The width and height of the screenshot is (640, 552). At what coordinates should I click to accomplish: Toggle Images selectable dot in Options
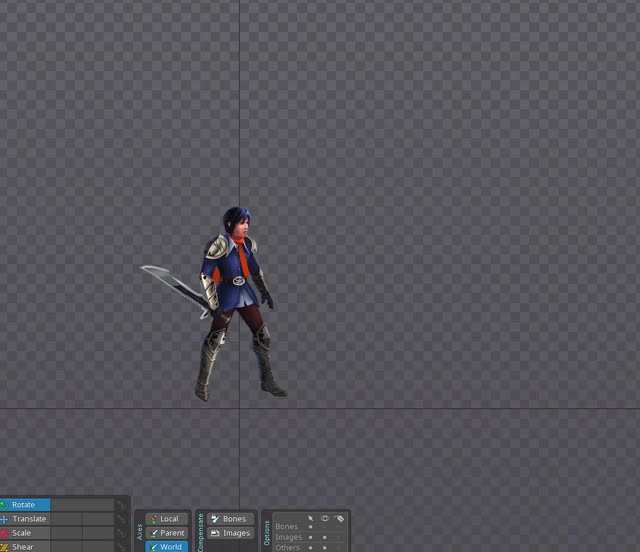point(311,537)
